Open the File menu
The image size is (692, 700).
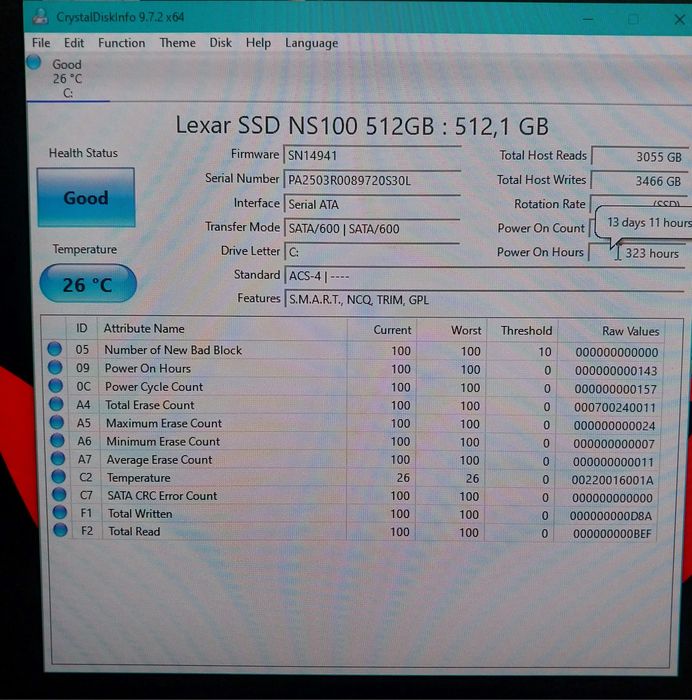click(41, 43)
